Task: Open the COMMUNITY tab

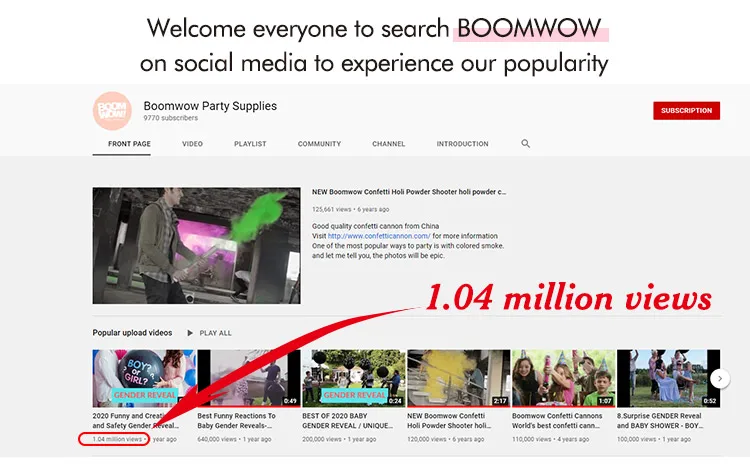Action: [x=319, y=144]
